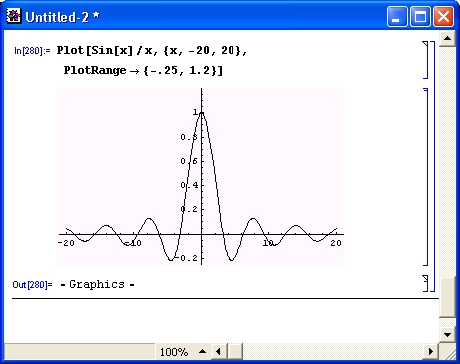Screen dimensions: 460x364
Task: Click the Sin[x]/x plot graphic
Action: tap(200, 176)
